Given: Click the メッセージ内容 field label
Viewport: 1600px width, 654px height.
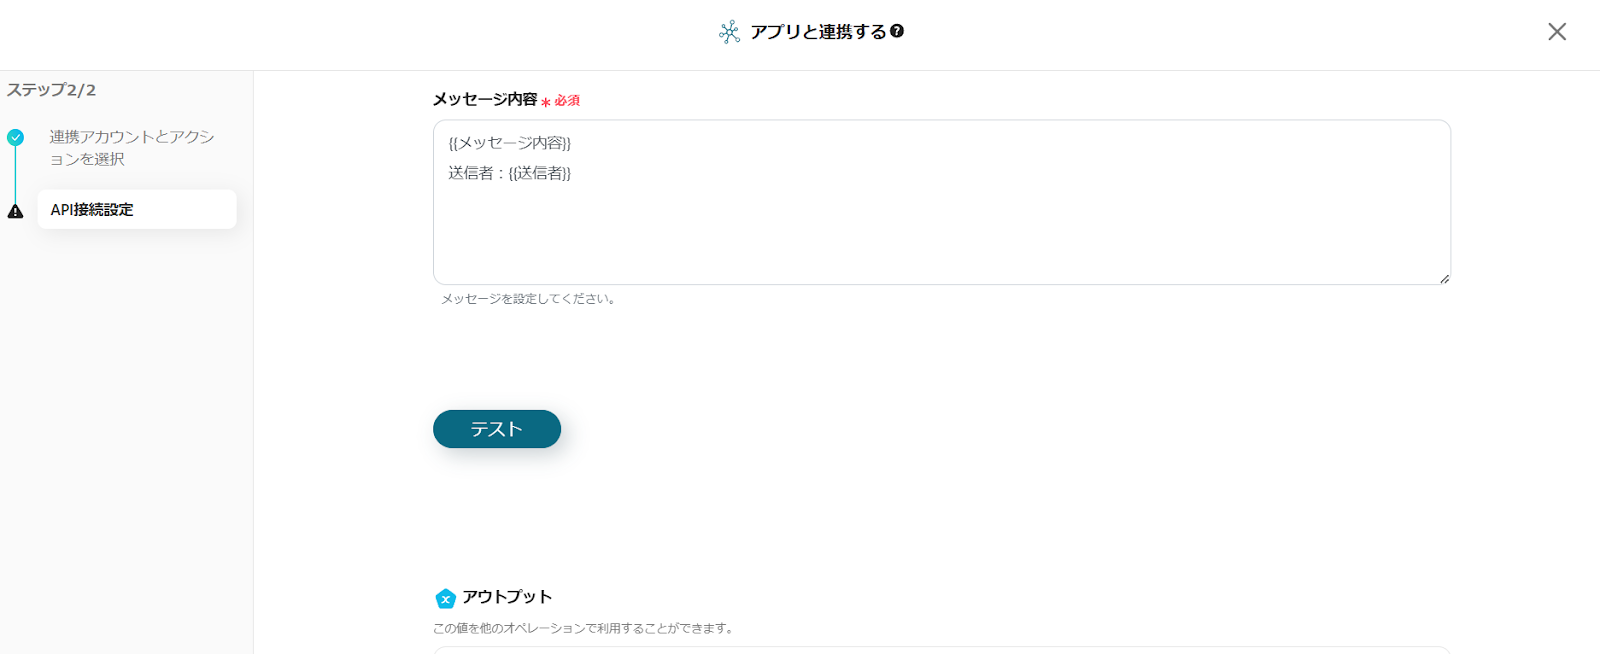Looking at the screenshot, I should (485, 100).
